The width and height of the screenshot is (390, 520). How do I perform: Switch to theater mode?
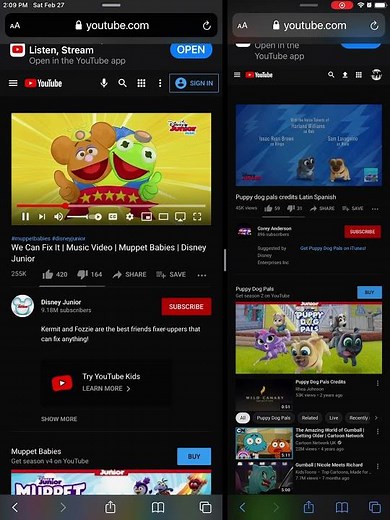coord(163,217)
